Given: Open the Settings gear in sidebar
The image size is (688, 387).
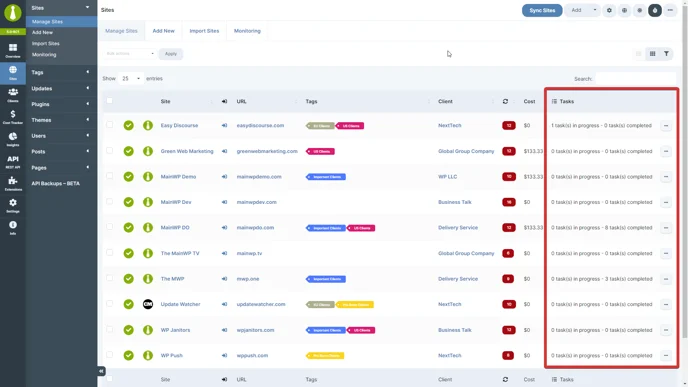Looking at the screenshot, I should 13,205.
